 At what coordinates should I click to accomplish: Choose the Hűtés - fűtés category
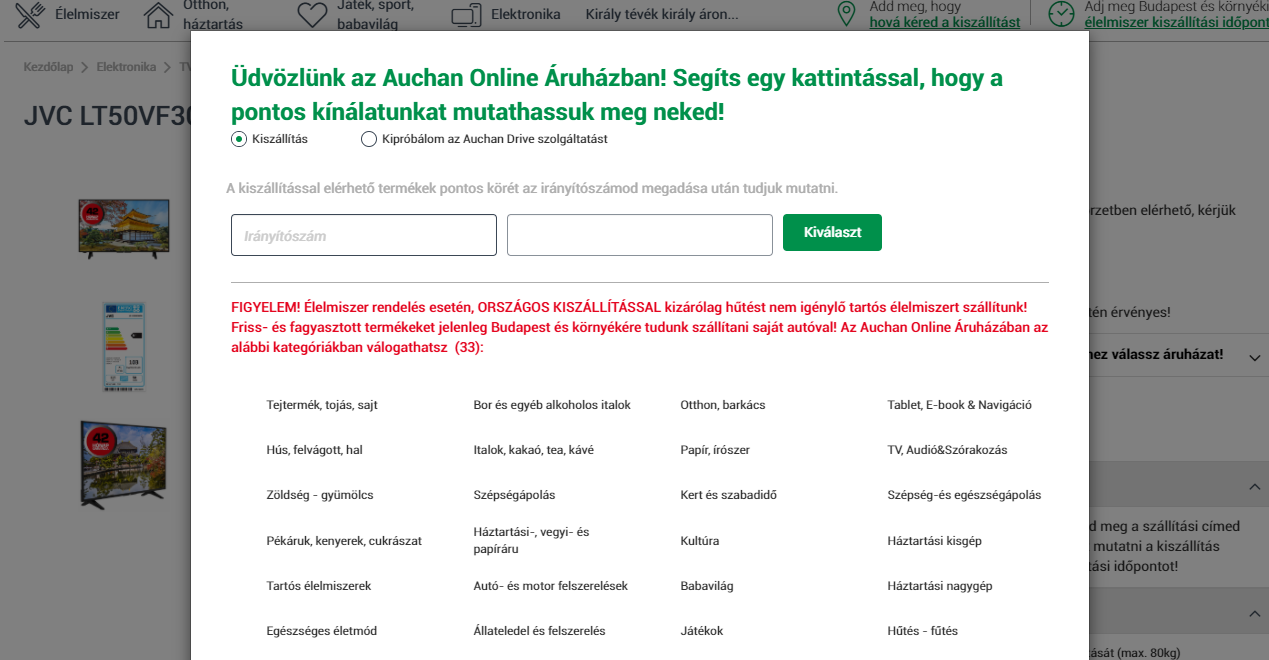click(x=922, y=631)
